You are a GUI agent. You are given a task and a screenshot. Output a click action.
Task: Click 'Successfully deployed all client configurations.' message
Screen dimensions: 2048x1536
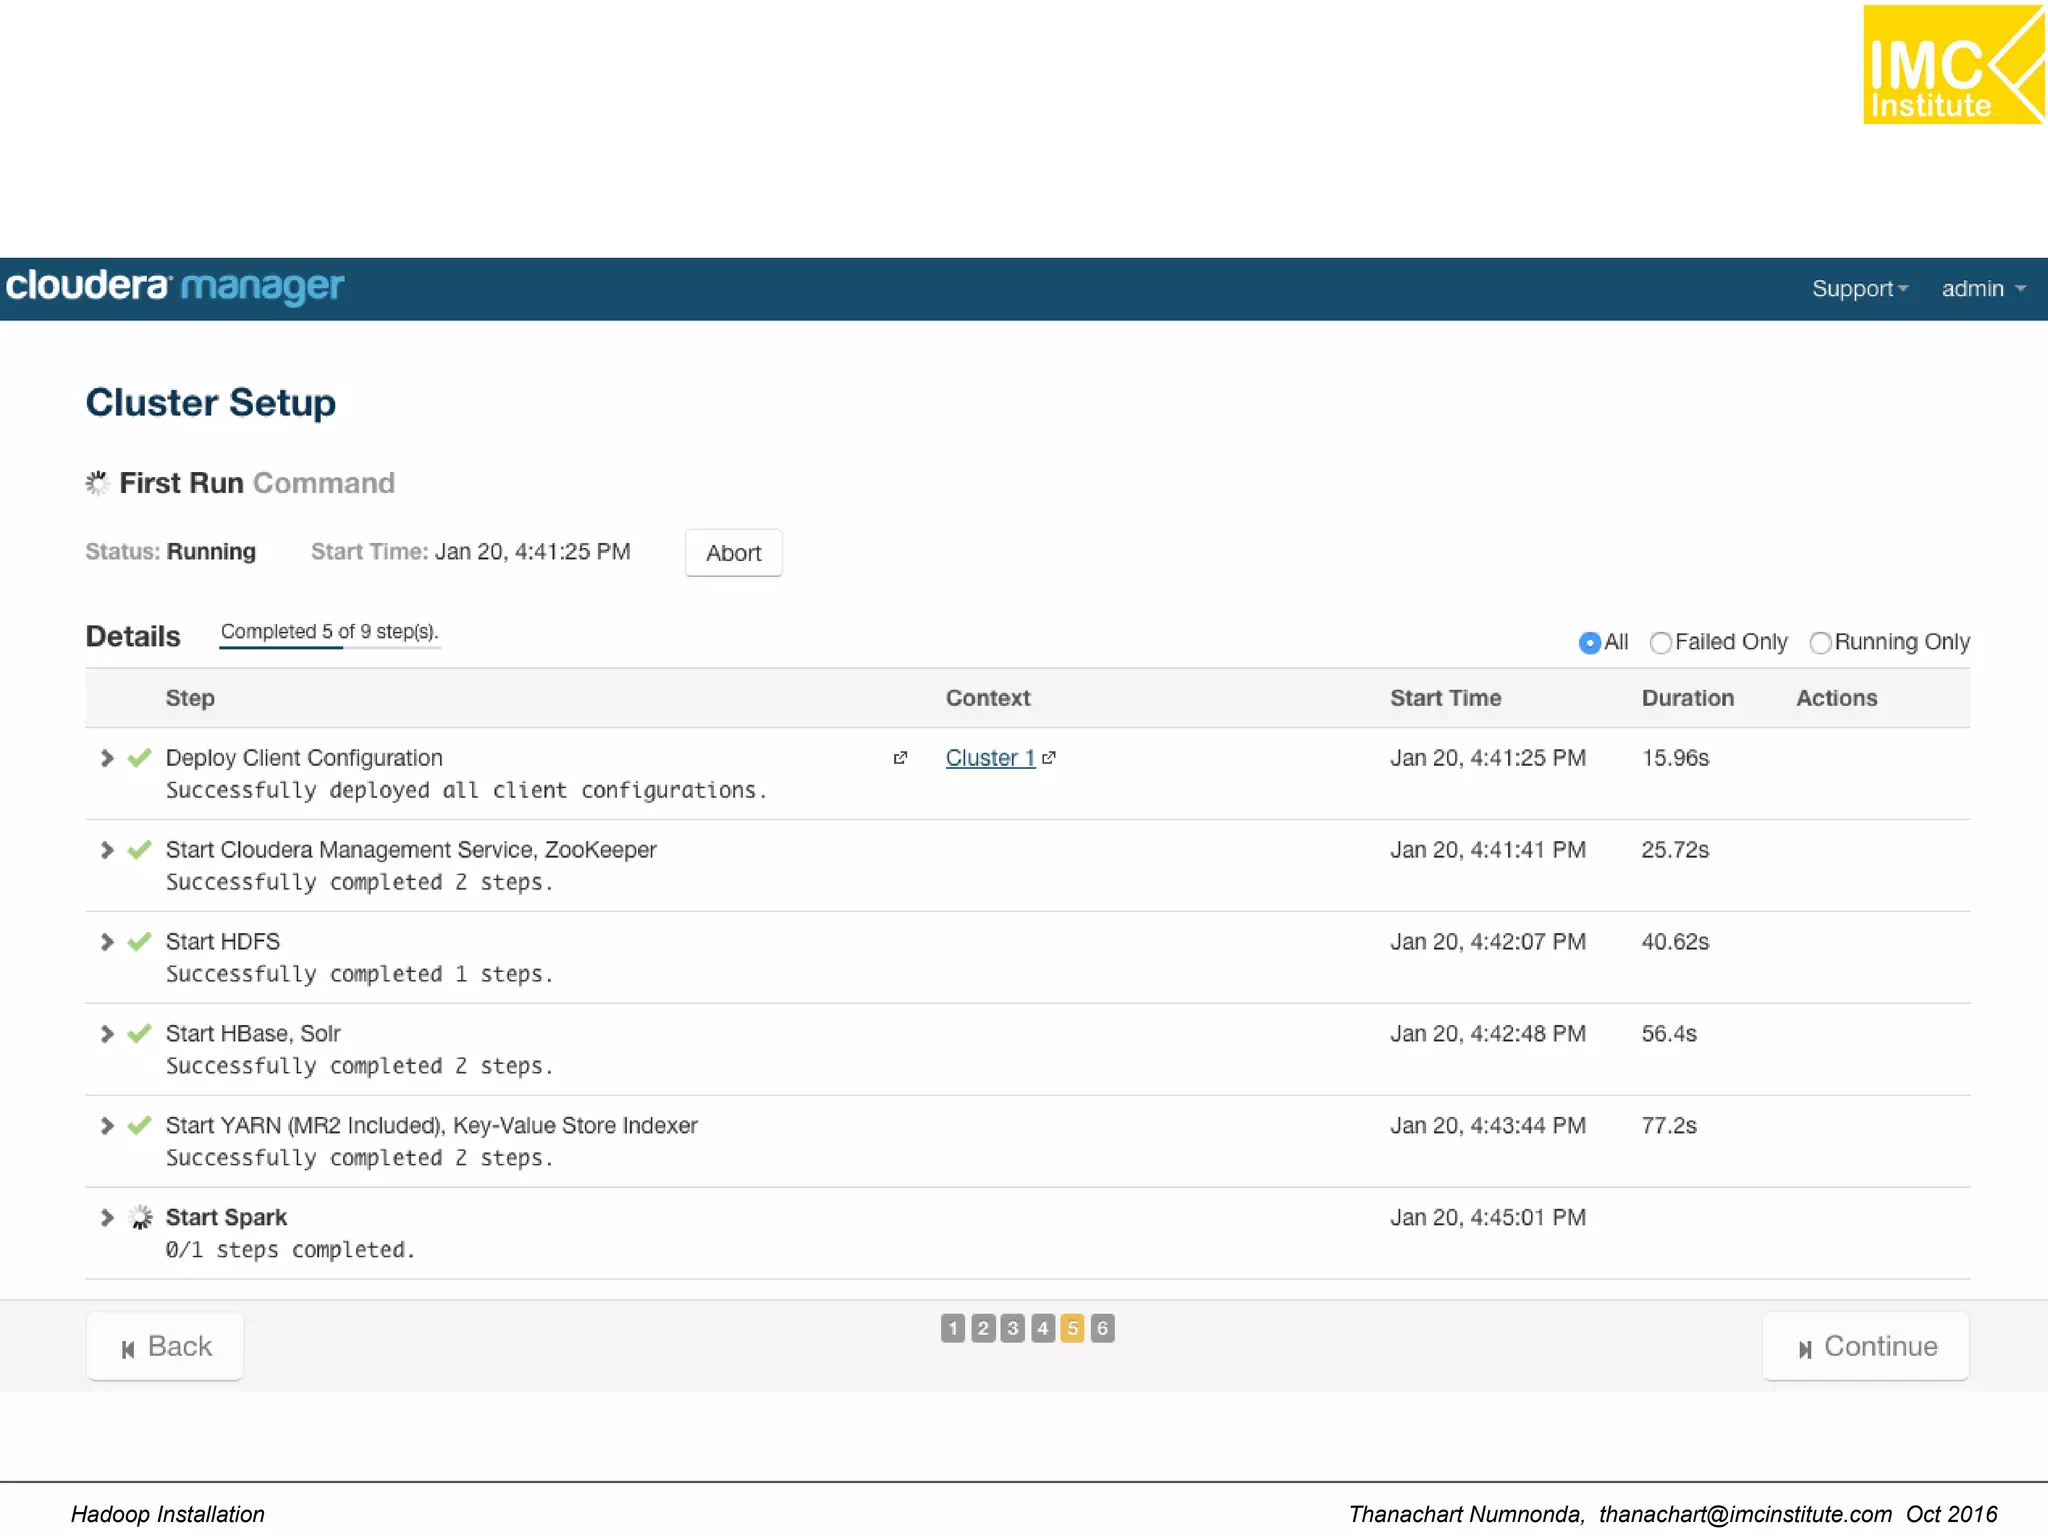click(466, 790)
